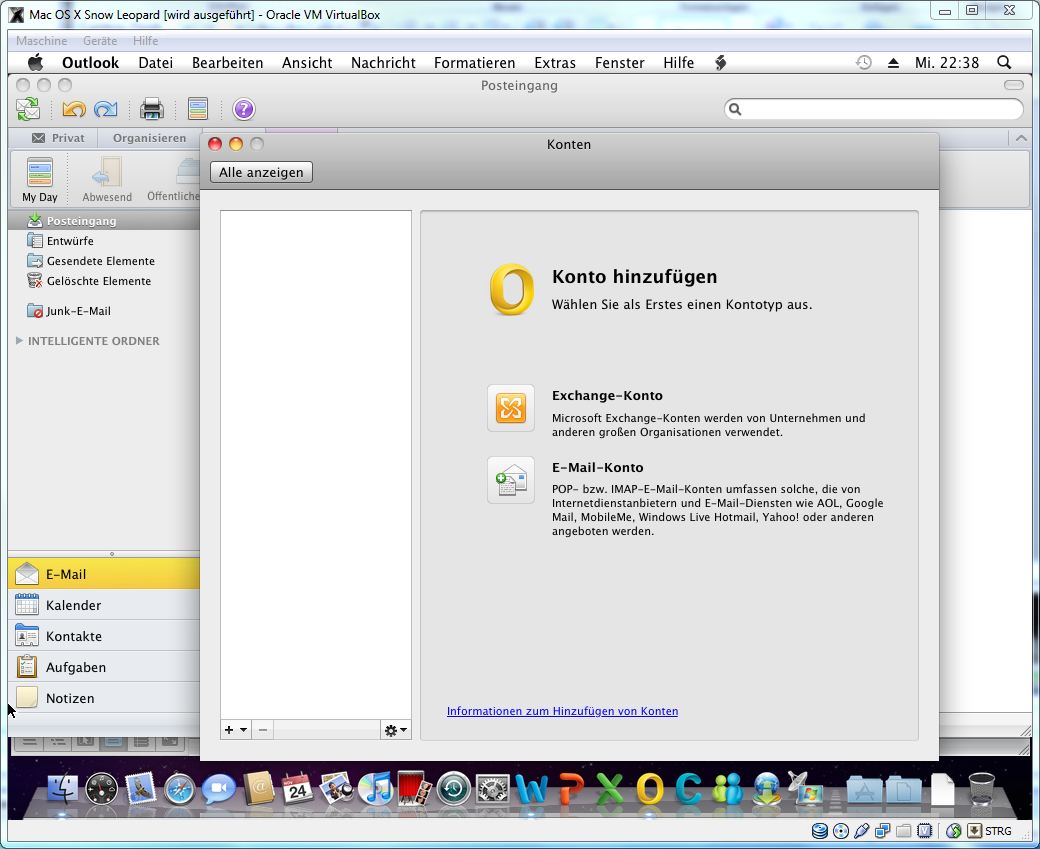Viewport: 1040px width, 849px height.
Task: Open Time Machine in the Dock
Action: tap(454, 789)
